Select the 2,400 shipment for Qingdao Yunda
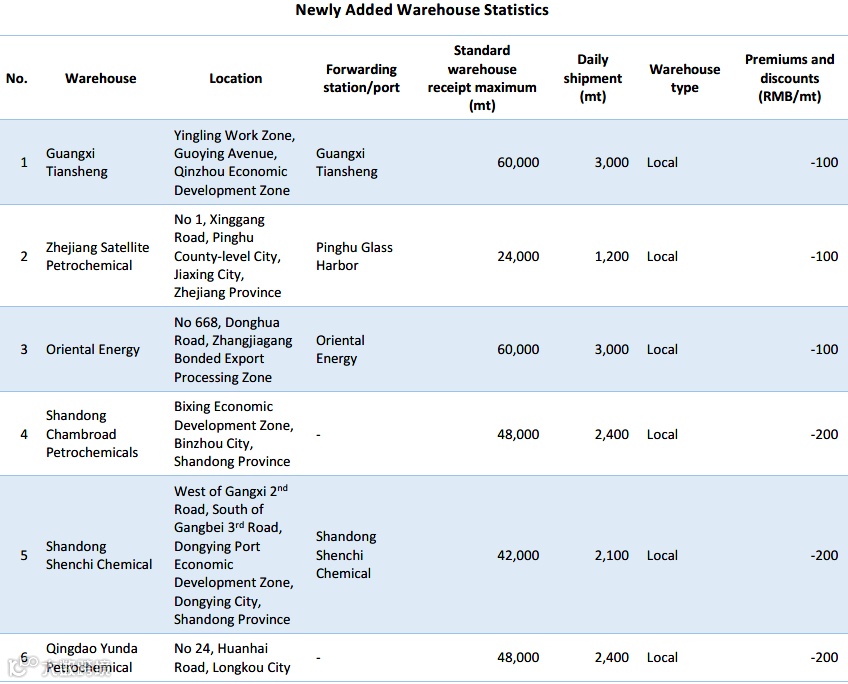The height and width of the screenshot is (684, 848). 612,658
